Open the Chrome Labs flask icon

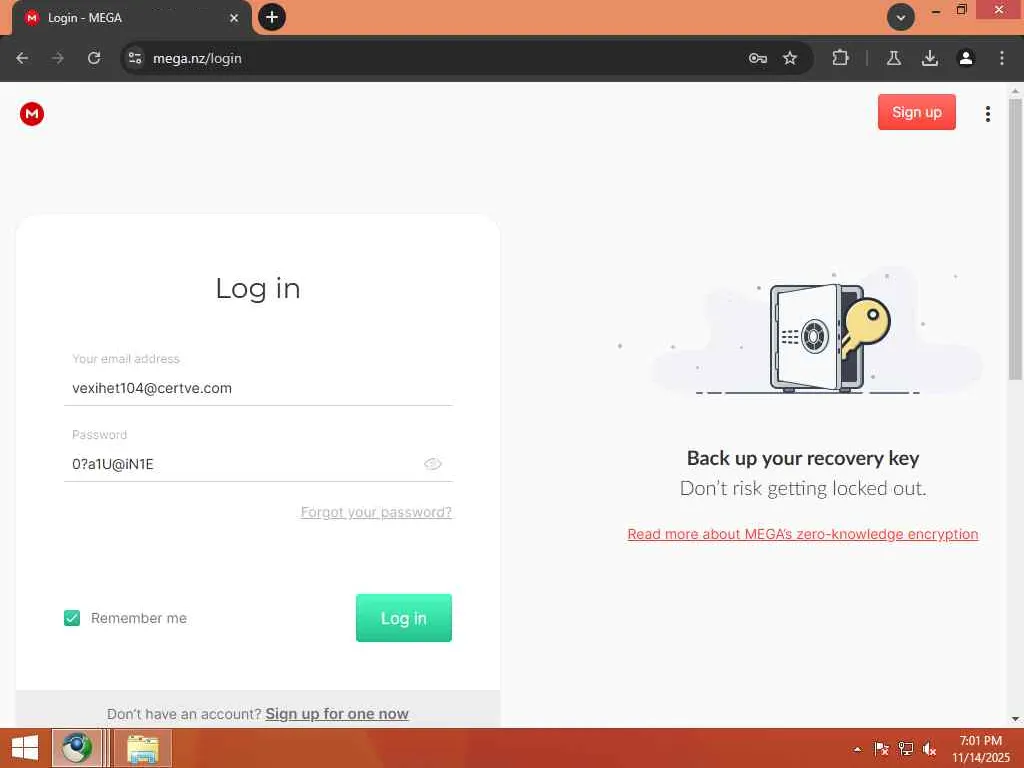click(x=893, y=58)
